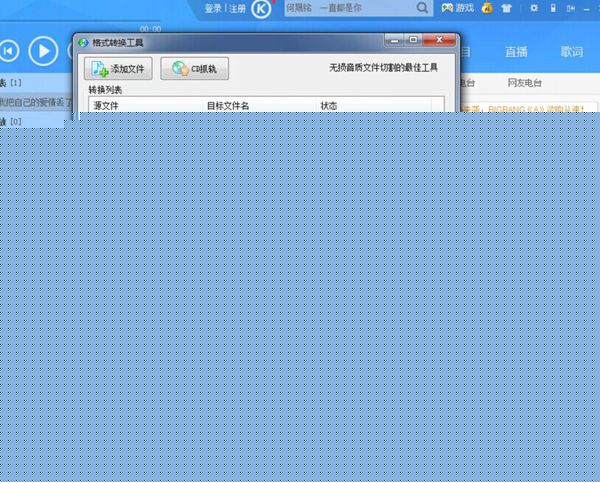Maximize the 格式转换工具 dialog
The width and height of the screenshot is (600, 482).
pos(413,40)
